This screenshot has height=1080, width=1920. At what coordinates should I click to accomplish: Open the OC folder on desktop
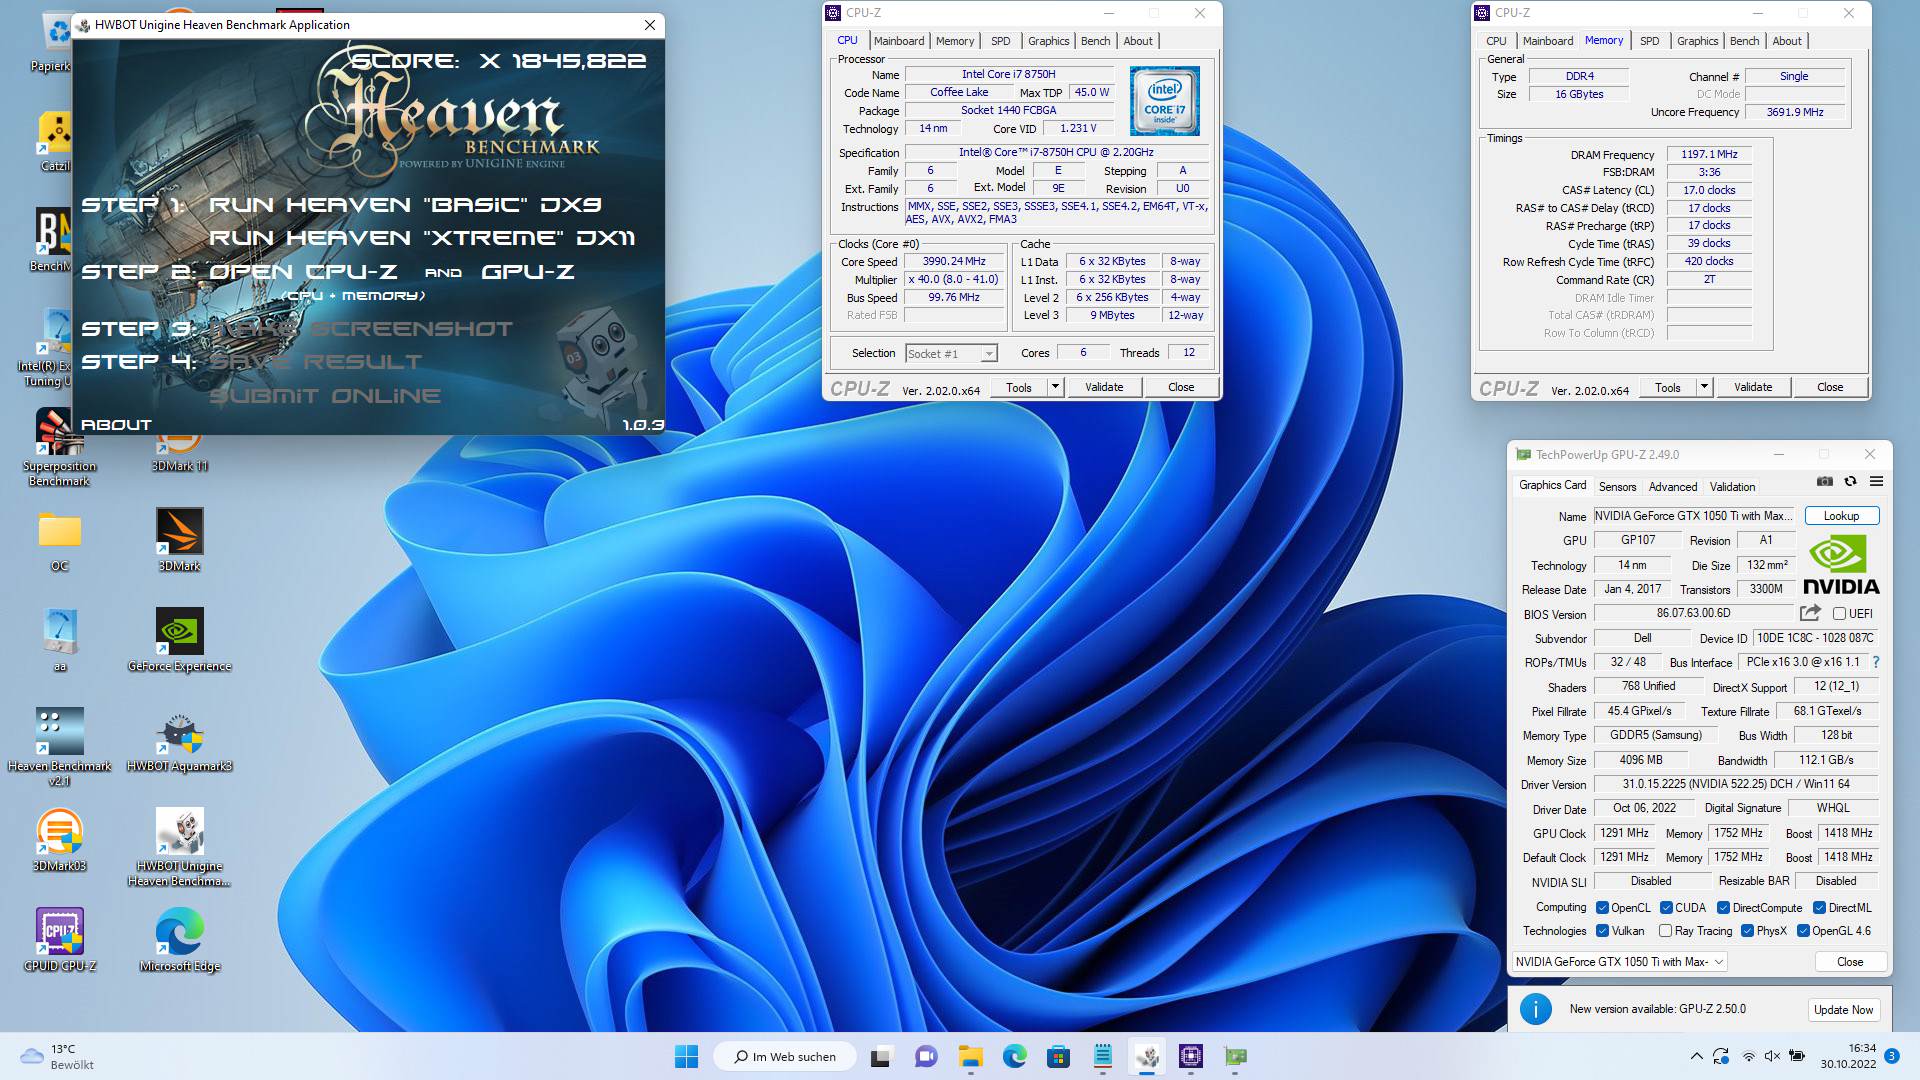click(x=59, y=540)
